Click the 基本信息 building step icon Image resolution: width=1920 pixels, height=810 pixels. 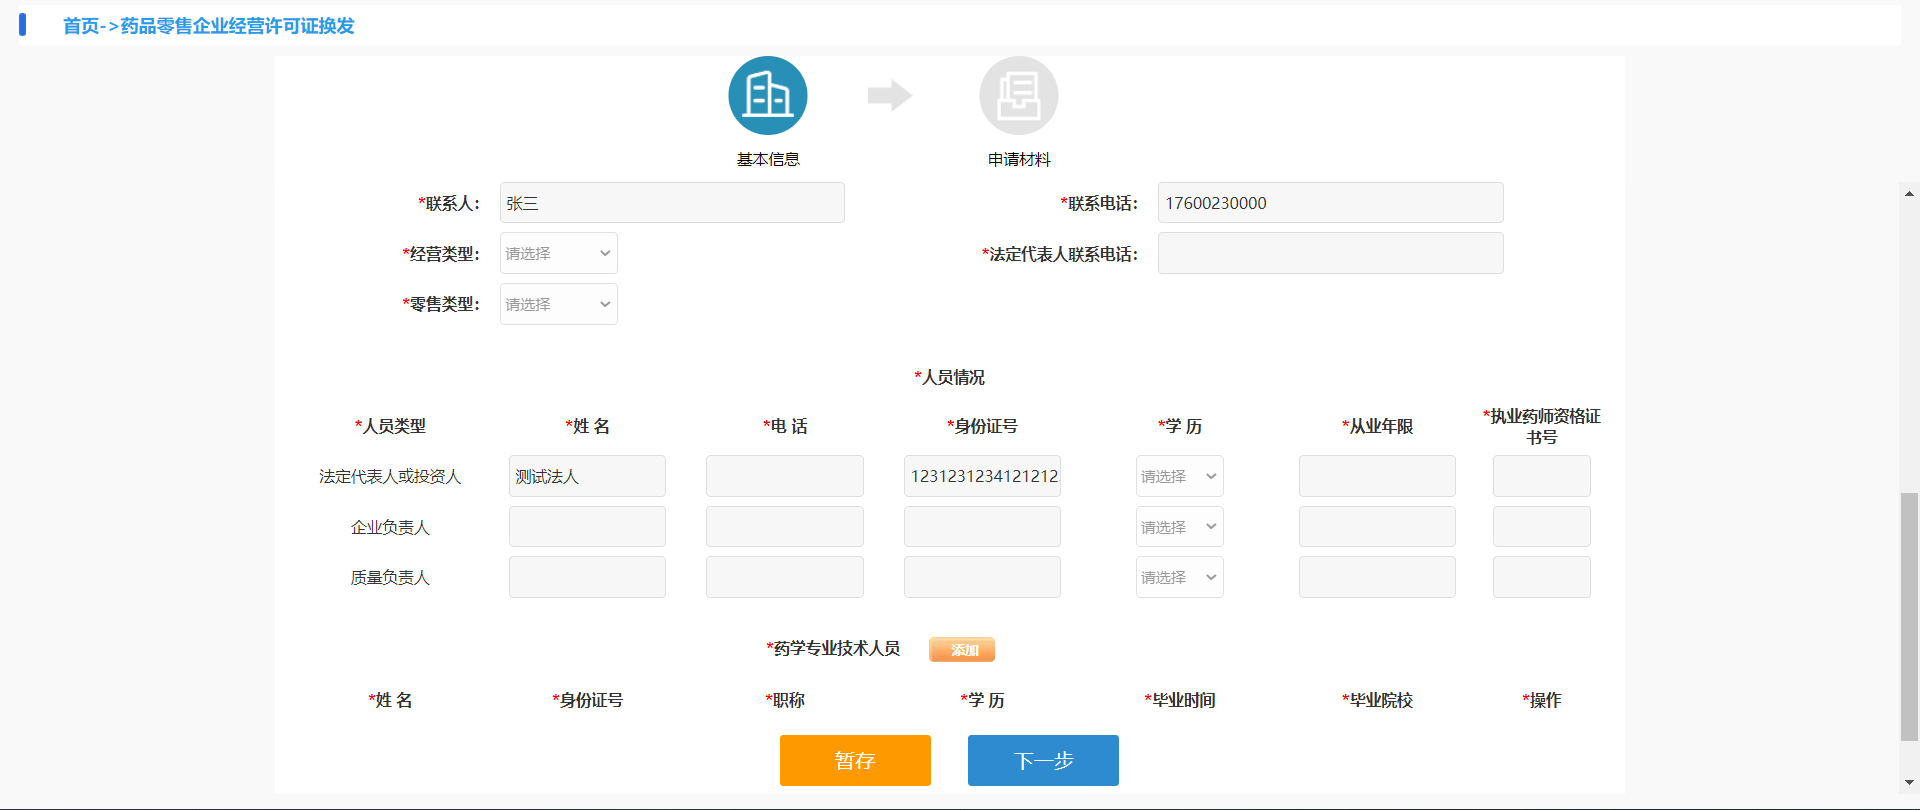click(767, 96)
